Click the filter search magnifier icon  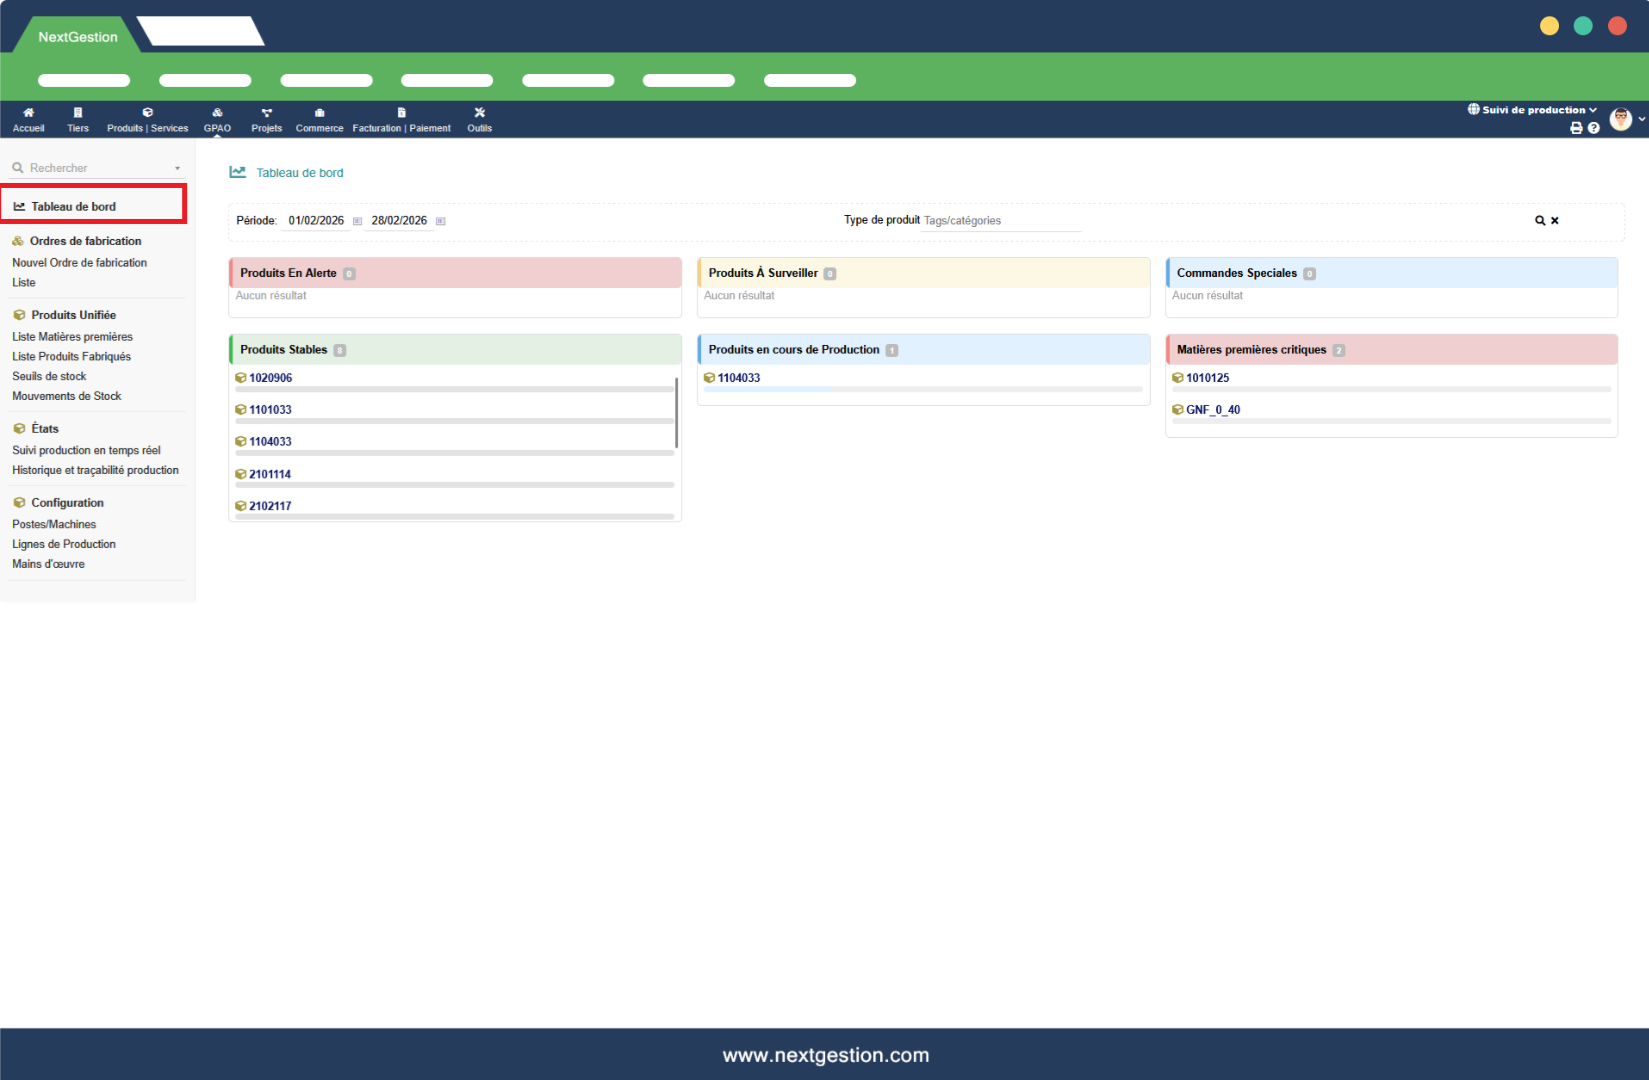click(1540, 221)
